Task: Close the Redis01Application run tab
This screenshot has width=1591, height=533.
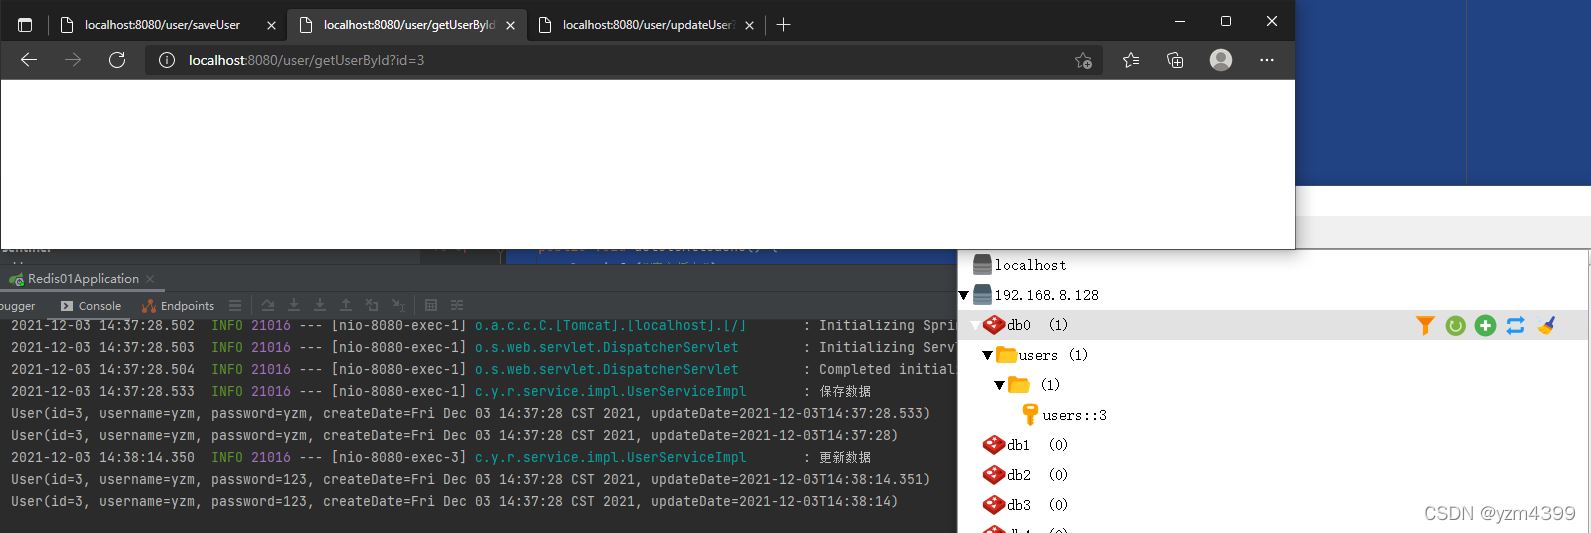Action: pos(150,279)
